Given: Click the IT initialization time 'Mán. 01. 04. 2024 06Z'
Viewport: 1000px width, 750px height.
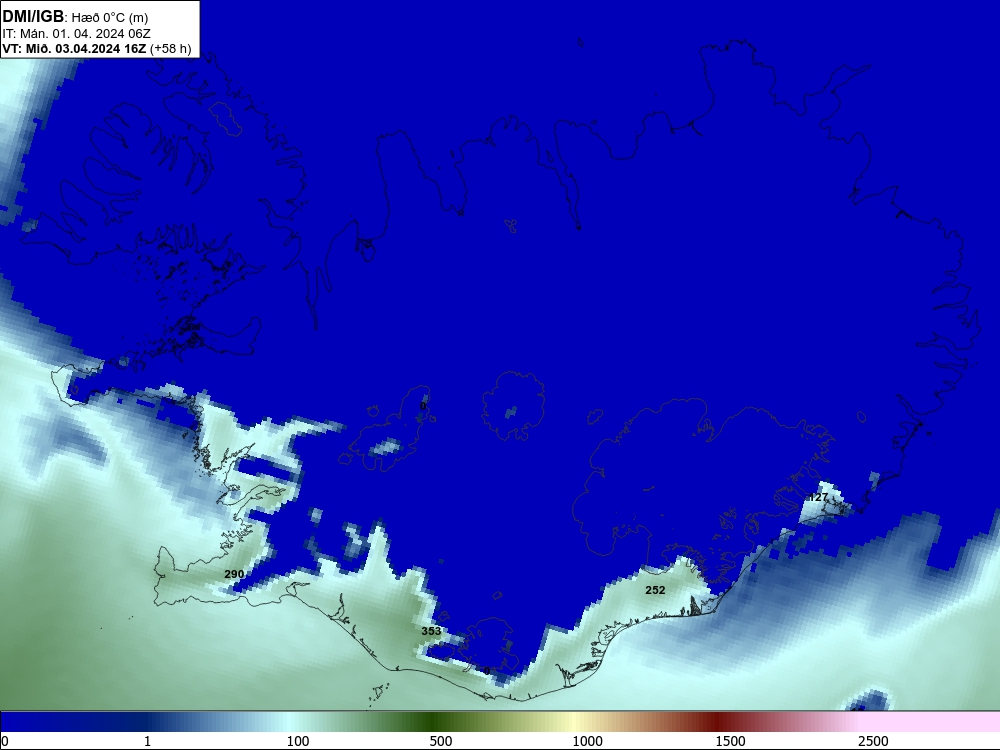Looking at the screenshot, I should [x=85, y=34].
